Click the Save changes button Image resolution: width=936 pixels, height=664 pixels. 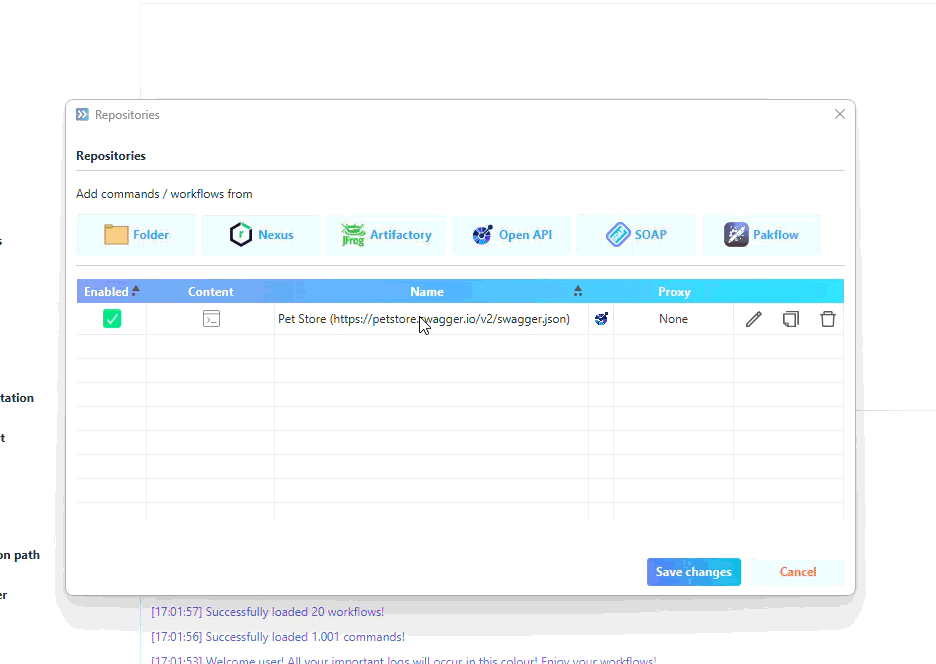(x=693, y=572)
